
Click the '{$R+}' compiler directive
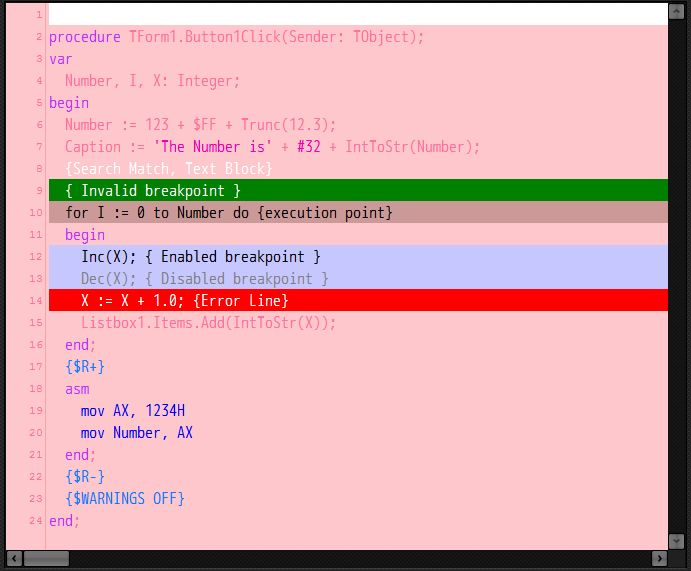pos(85,367)
